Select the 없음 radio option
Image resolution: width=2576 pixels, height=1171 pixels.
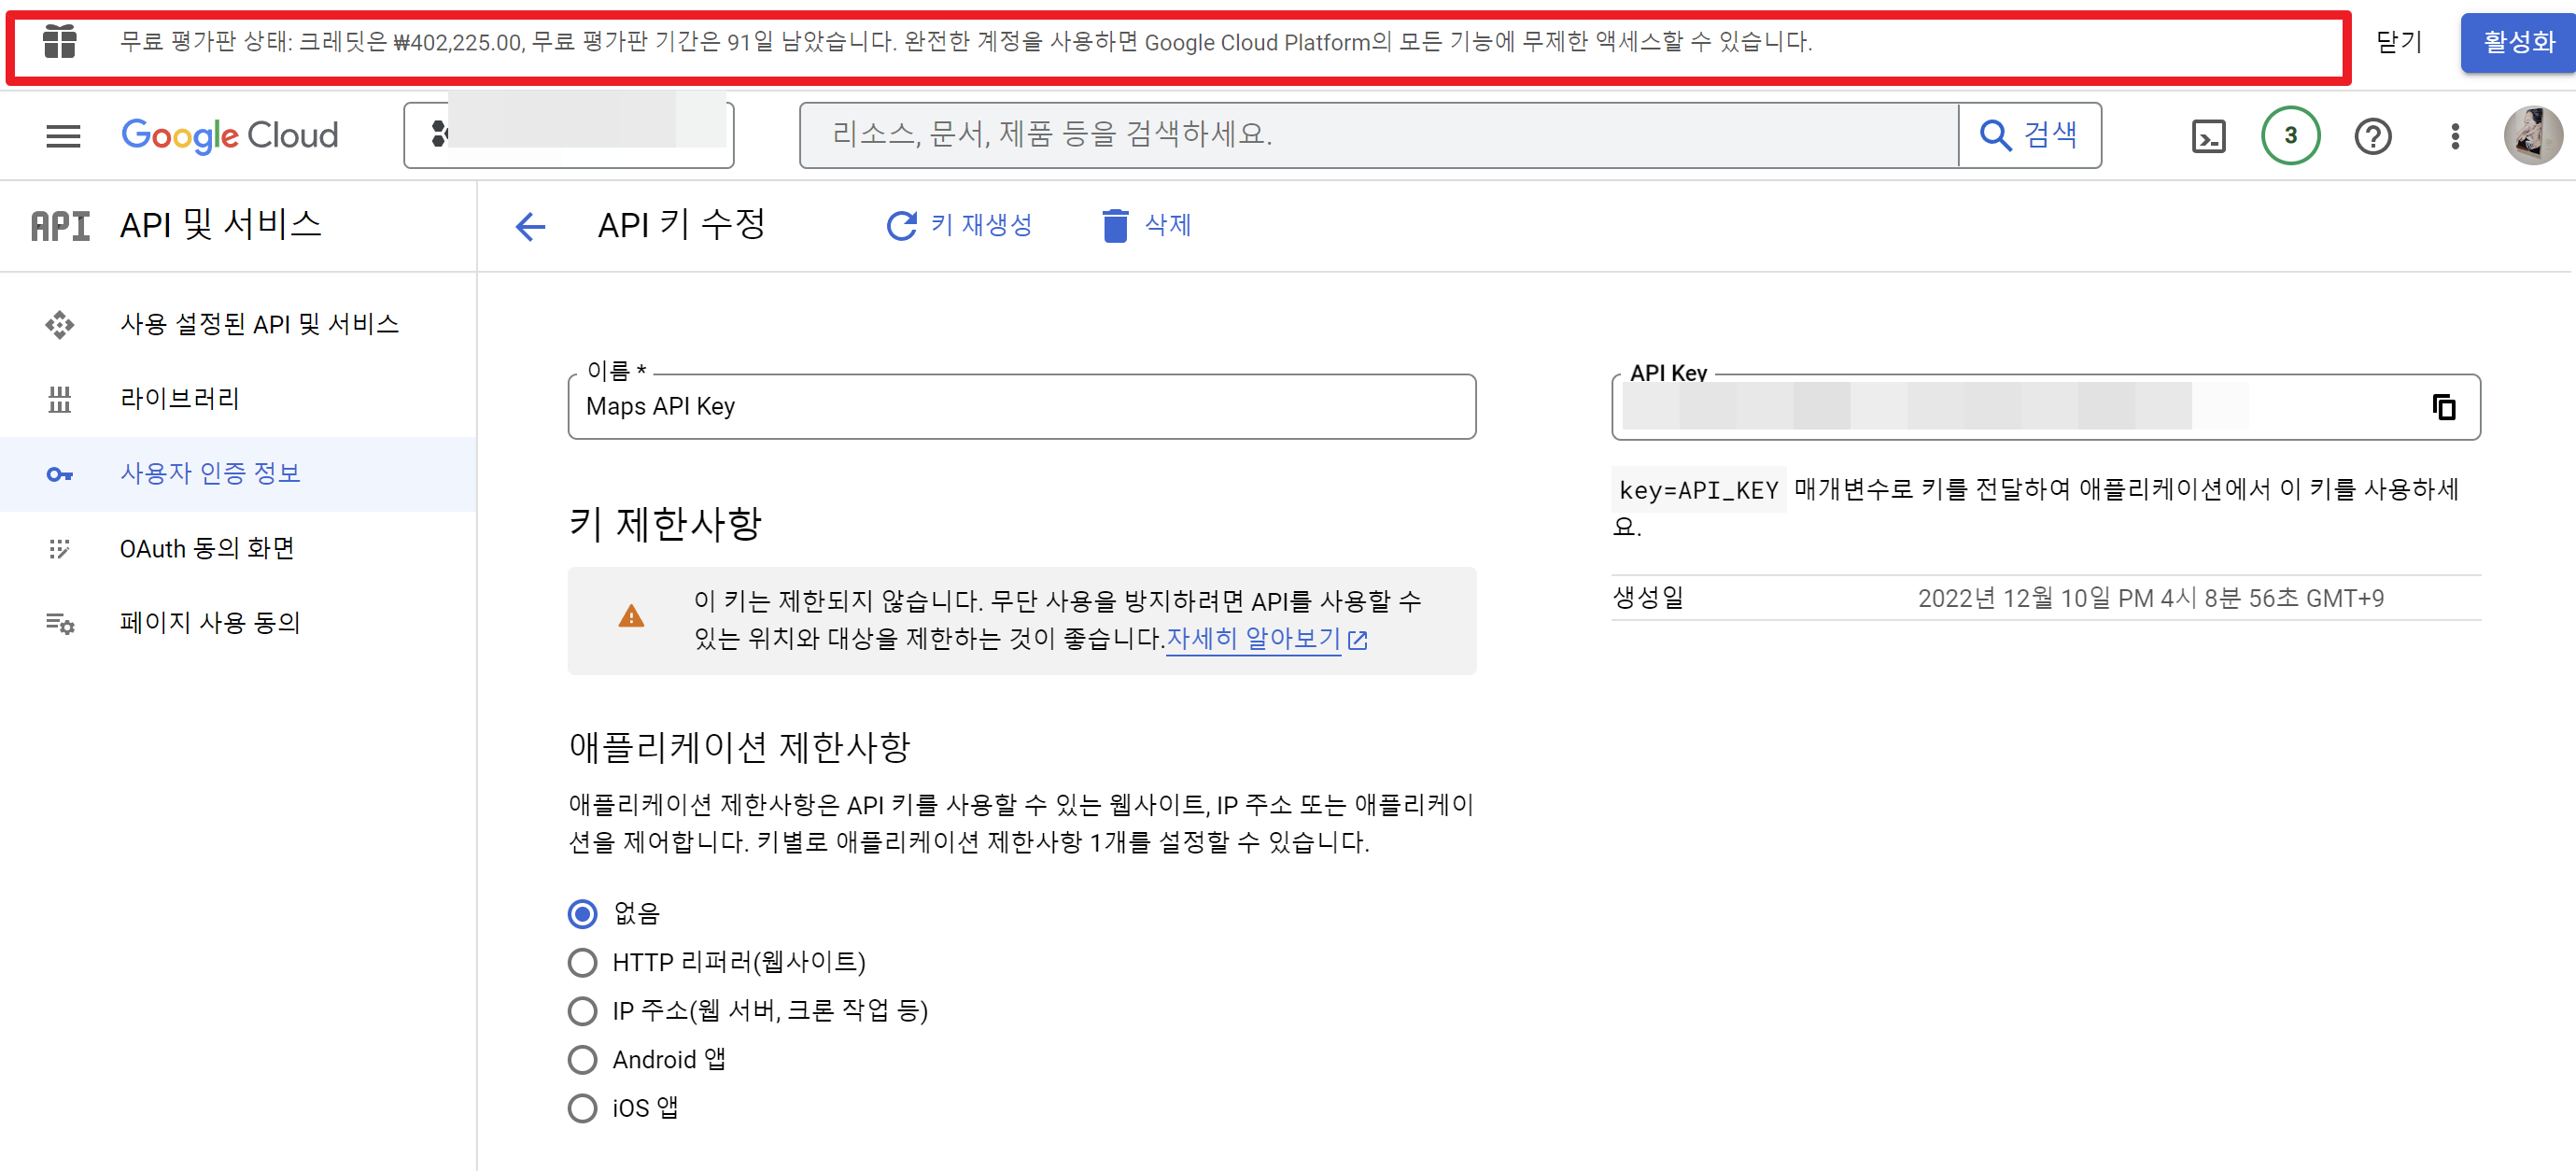tap(582, 913)
